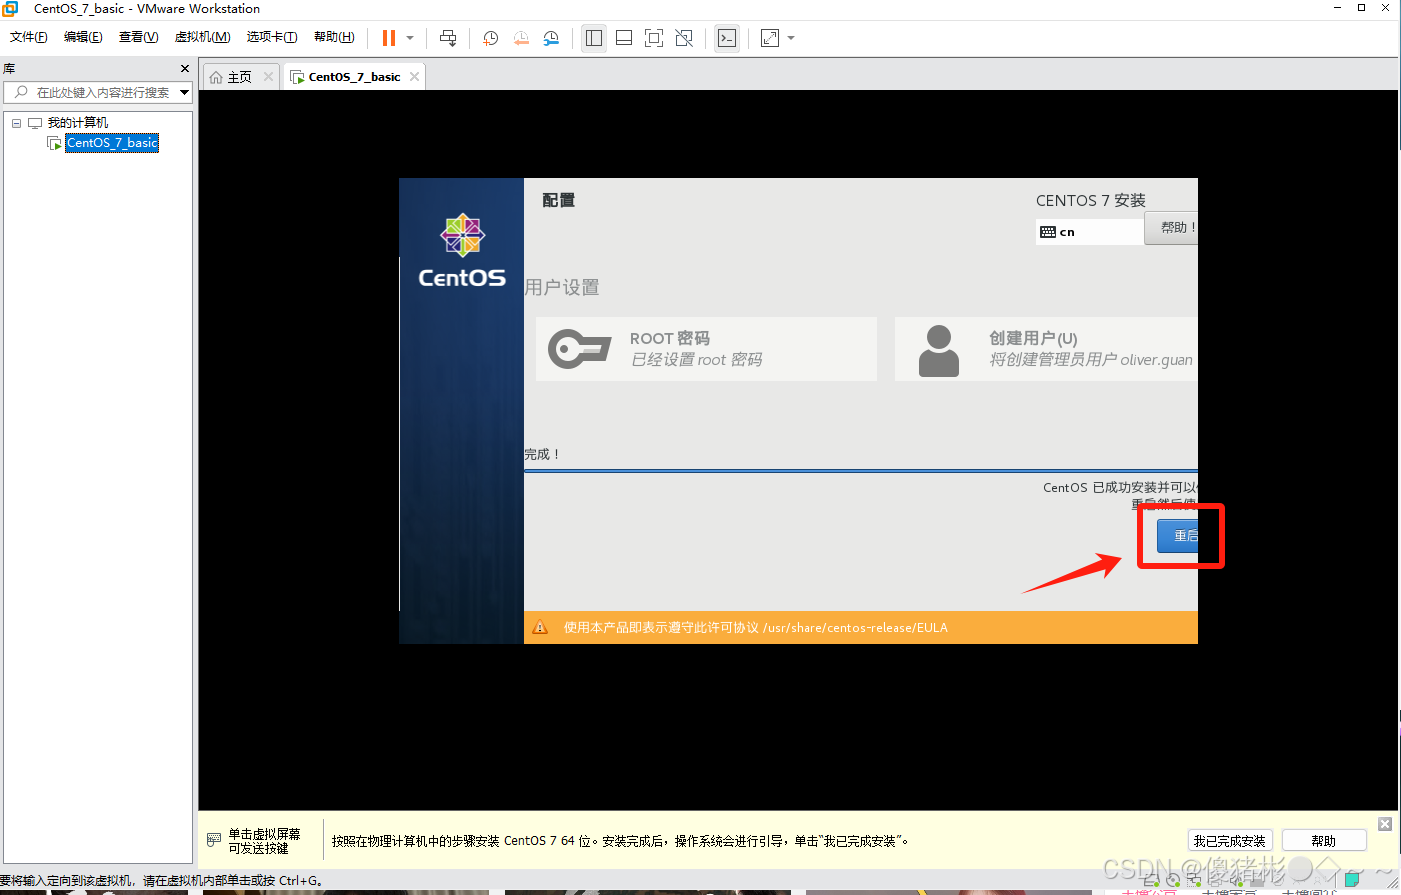Screen dimensions: 1401x895
Task: Click the 重启 reboot button in the installer
Action: [x=1178, y=536]
